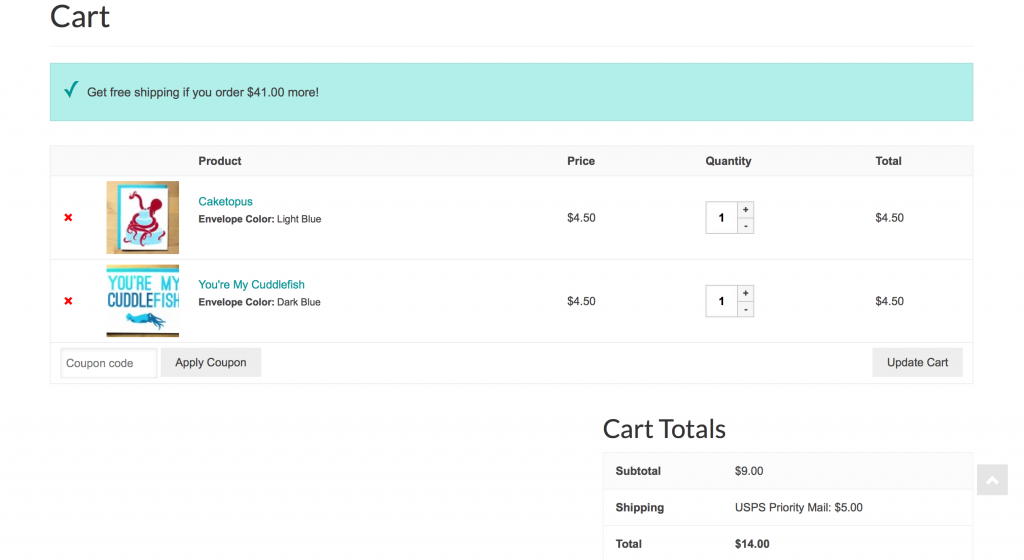Click the Cuddlefish card thumbnail
Screen dimensions: 1024x560
(142, 301)
